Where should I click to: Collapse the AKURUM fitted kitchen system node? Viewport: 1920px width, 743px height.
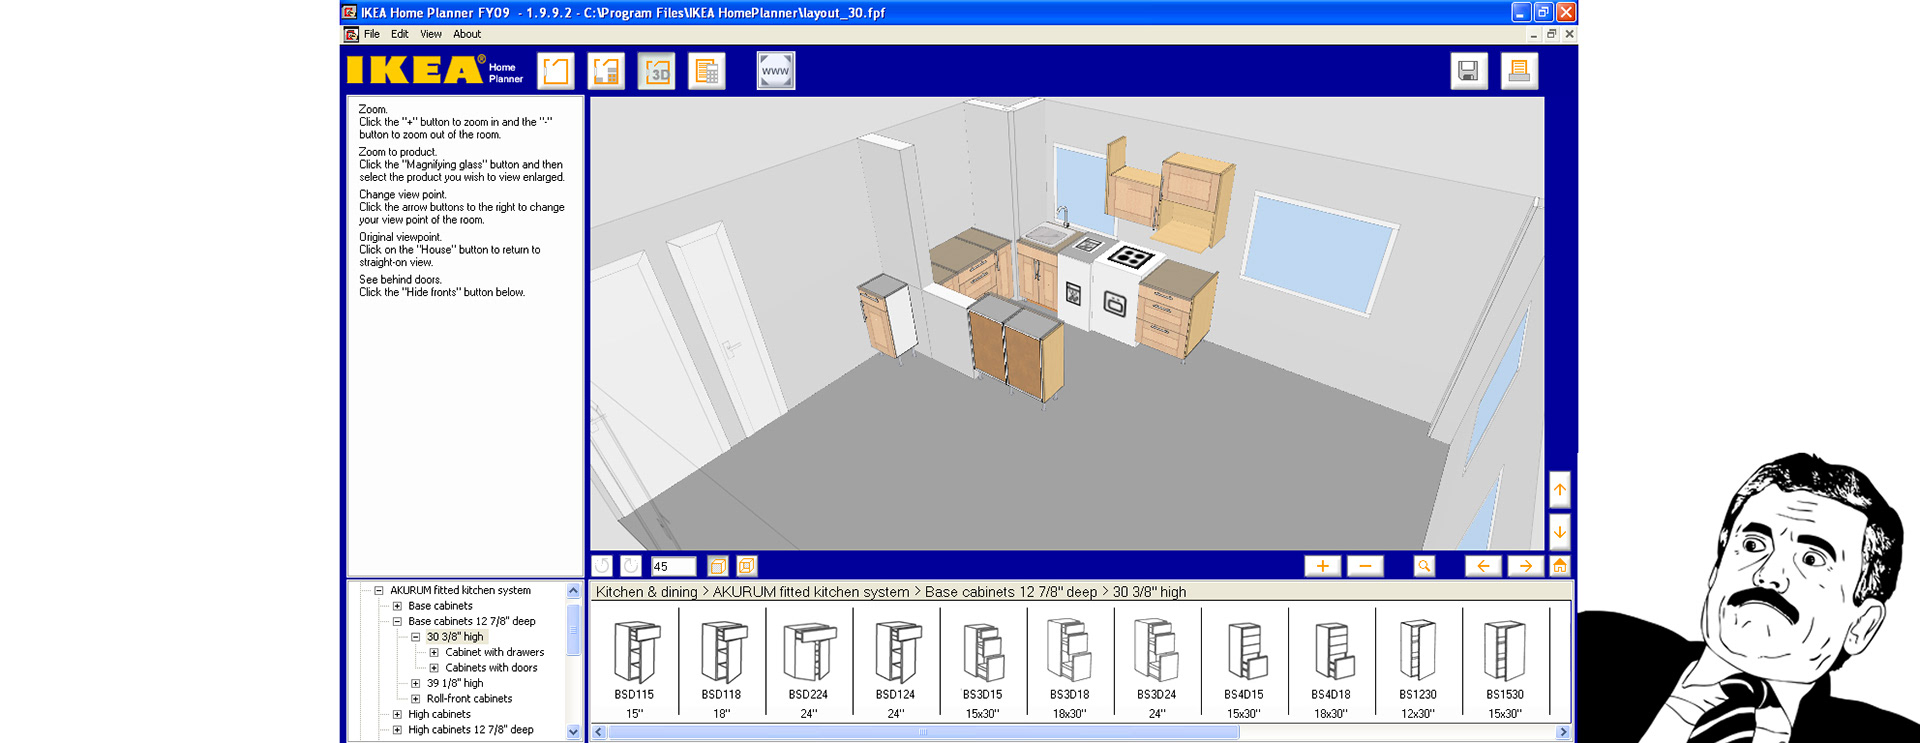pyautogui.click(x=379, y=590)
